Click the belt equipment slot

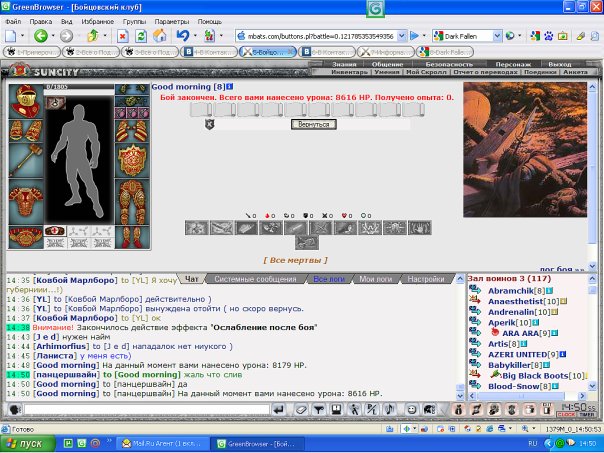(26, 237)
